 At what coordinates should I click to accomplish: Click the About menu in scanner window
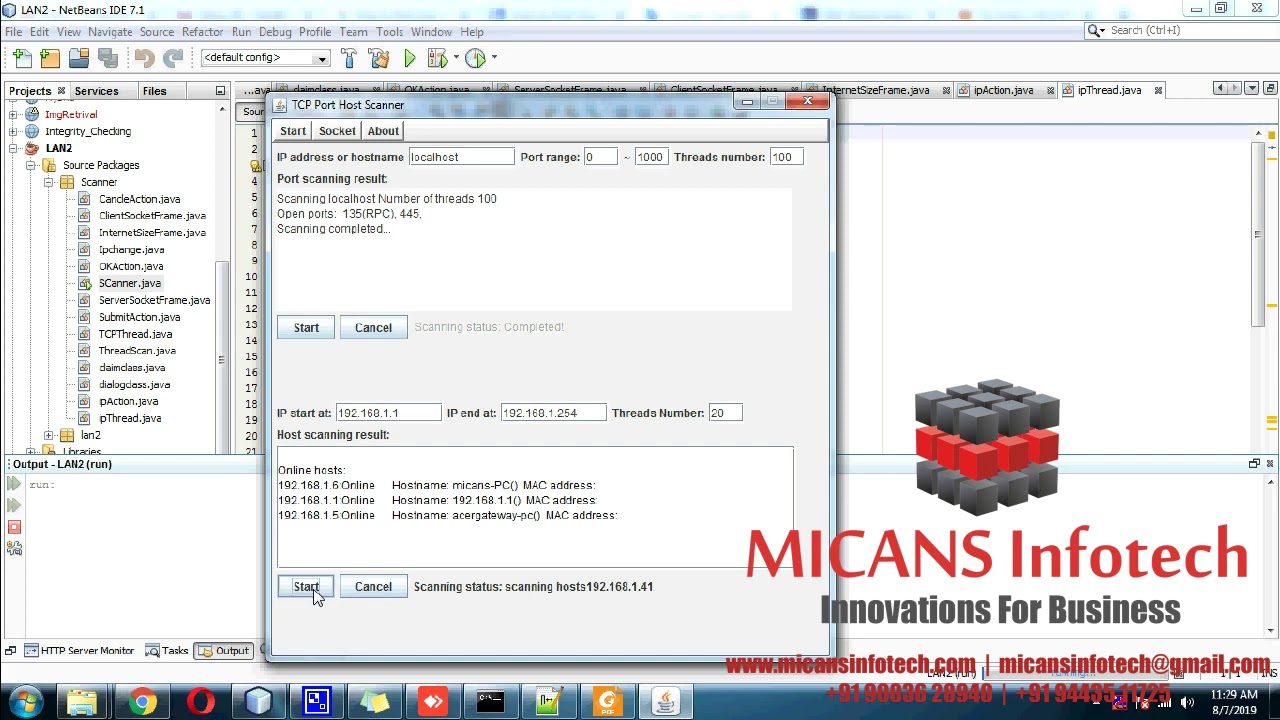pyautogui.click(x=383, y=131)
